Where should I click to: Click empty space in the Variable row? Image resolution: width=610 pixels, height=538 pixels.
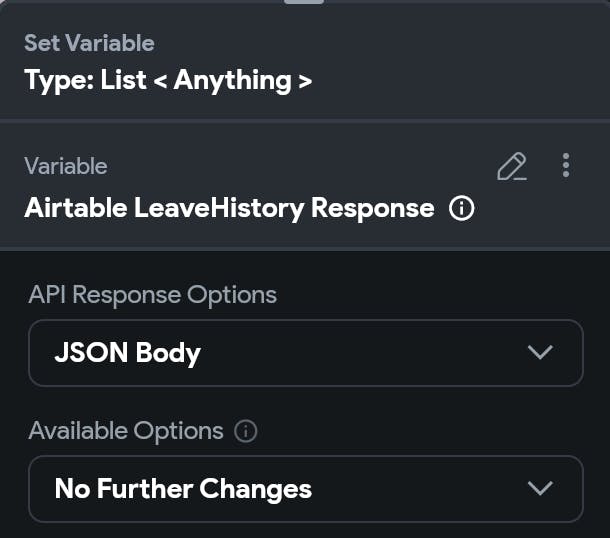click(300, 166)
